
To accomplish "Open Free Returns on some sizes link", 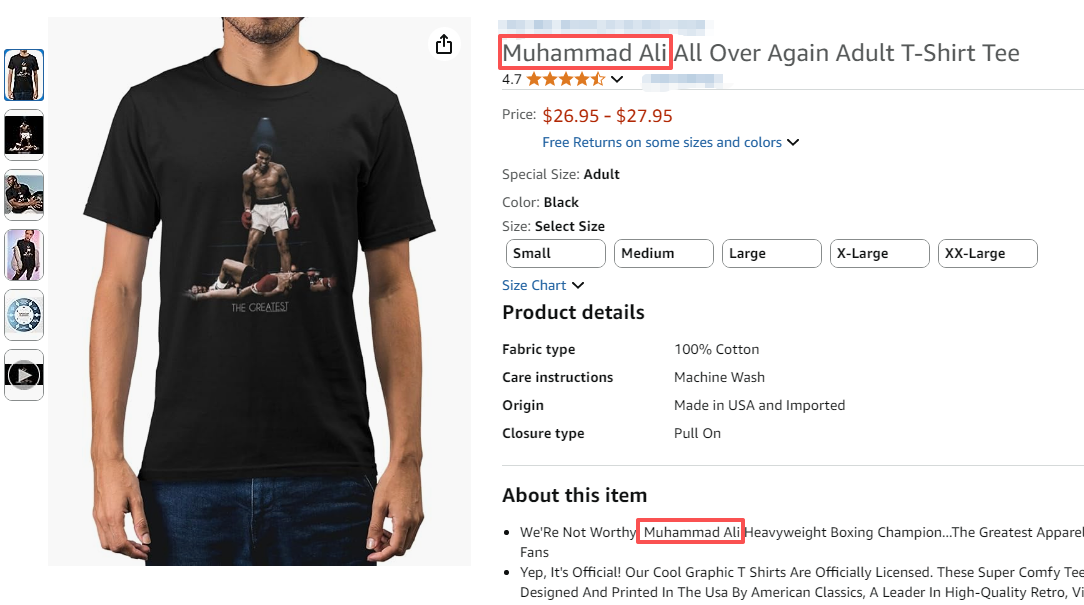I will (661, 142).
